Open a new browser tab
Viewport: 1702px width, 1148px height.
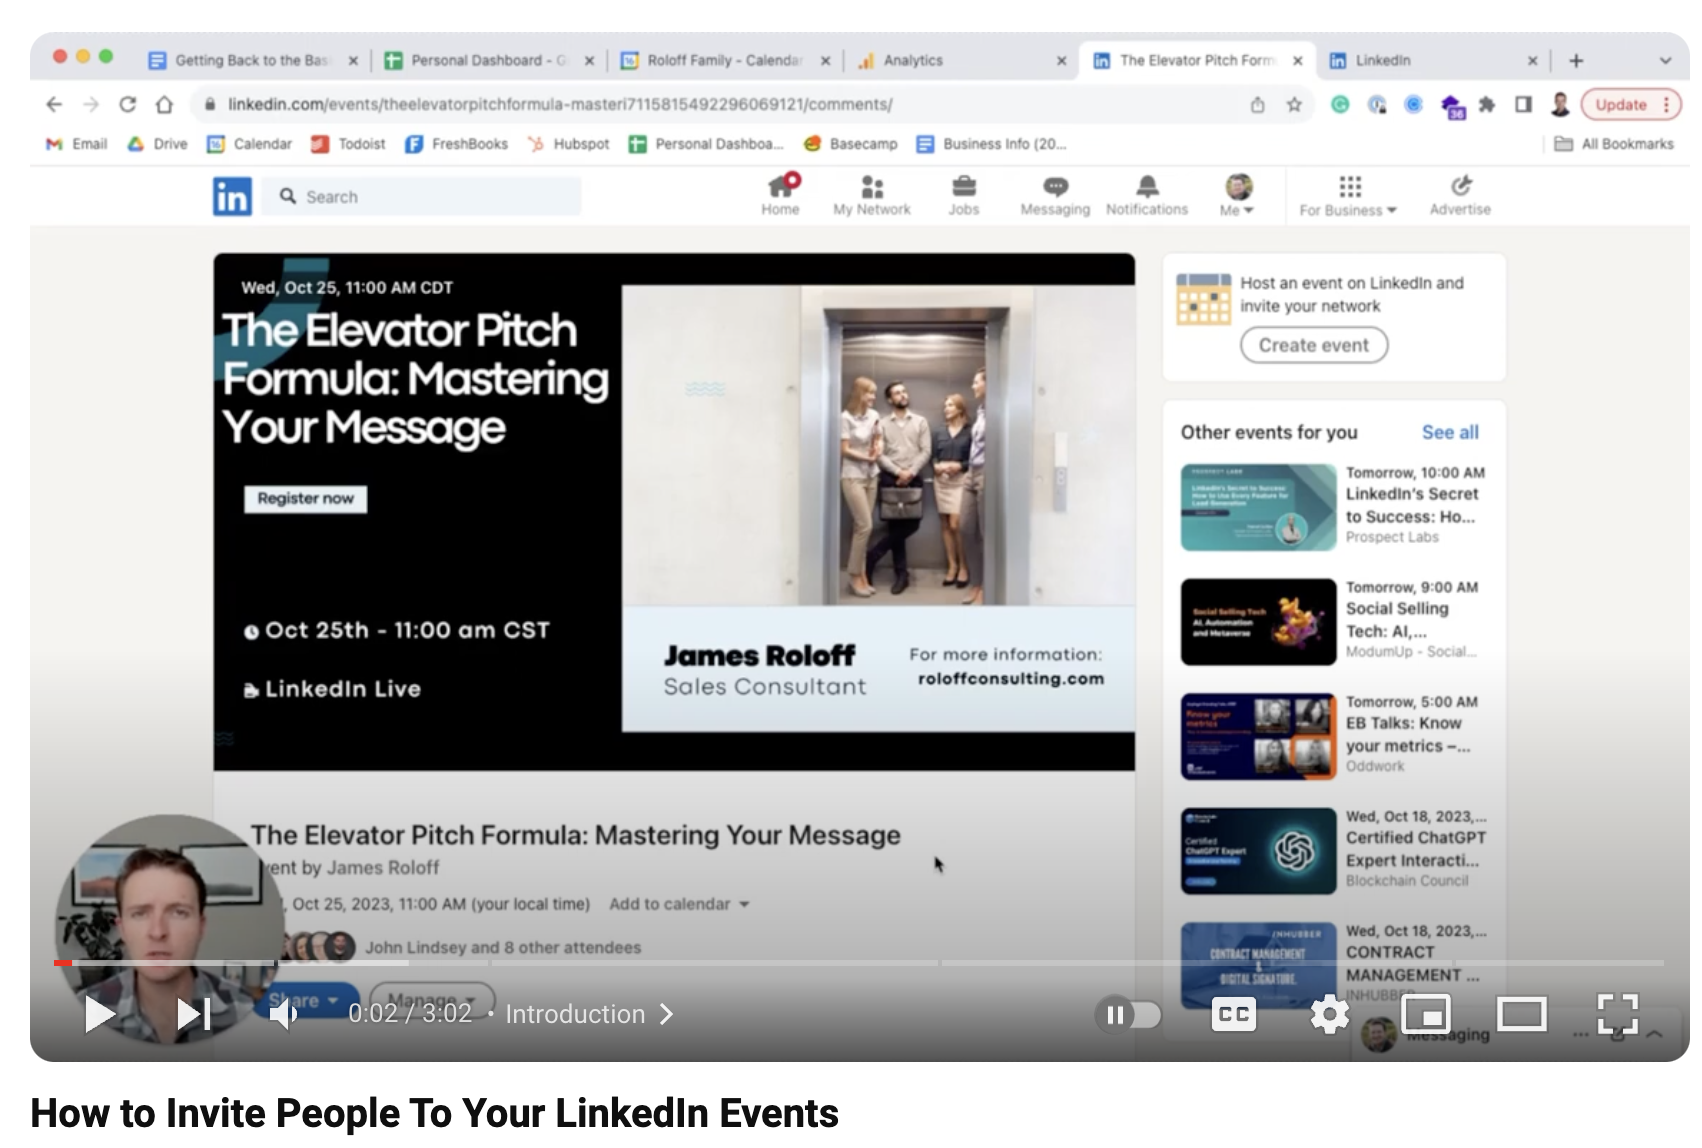coord(1576,60)
